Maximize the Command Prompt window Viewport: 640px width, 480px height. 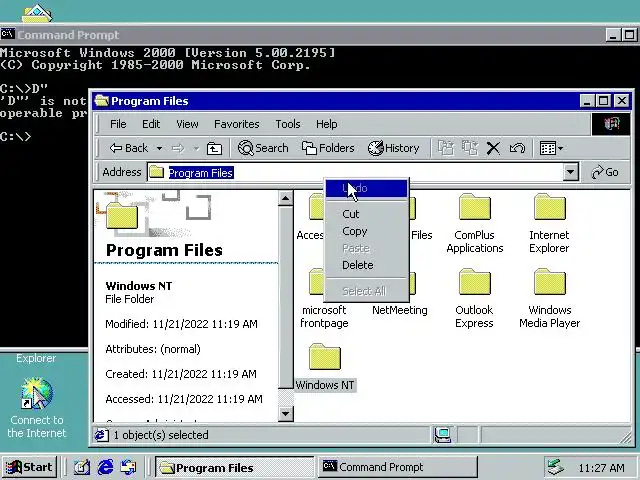(x=630, y=35)
